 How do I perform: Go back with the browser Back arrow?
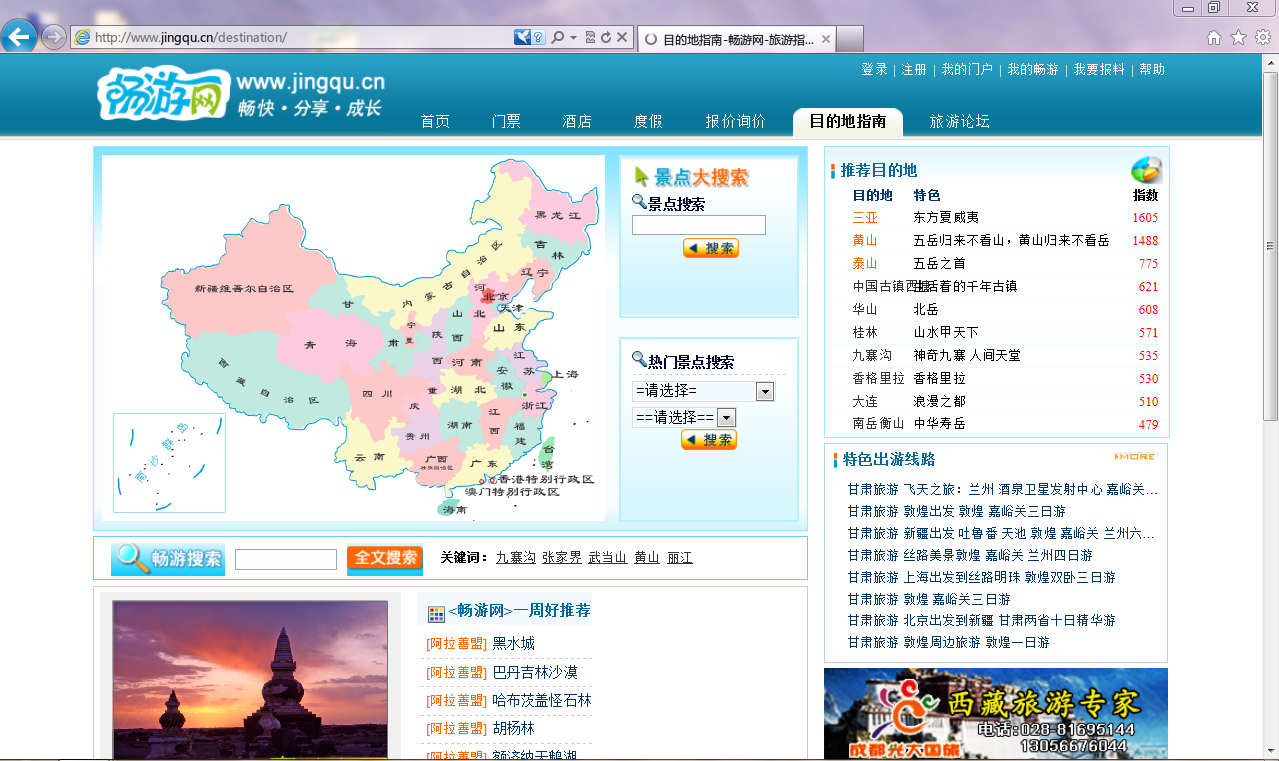tap(19, 37)
